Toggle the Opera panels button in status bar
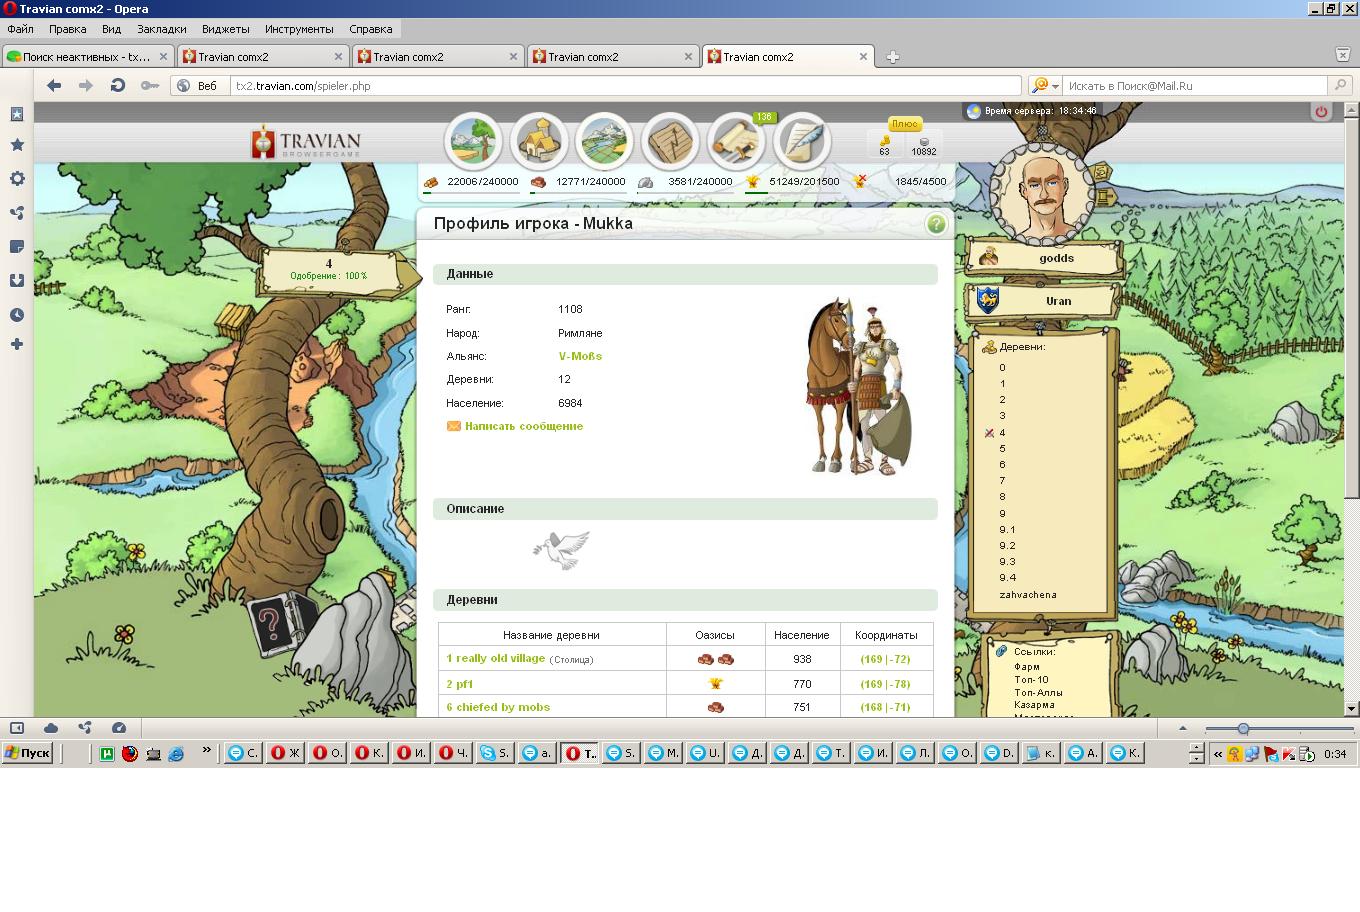Image resolution: width=1360 pixels, height=912 pixels. coord(17,728)
